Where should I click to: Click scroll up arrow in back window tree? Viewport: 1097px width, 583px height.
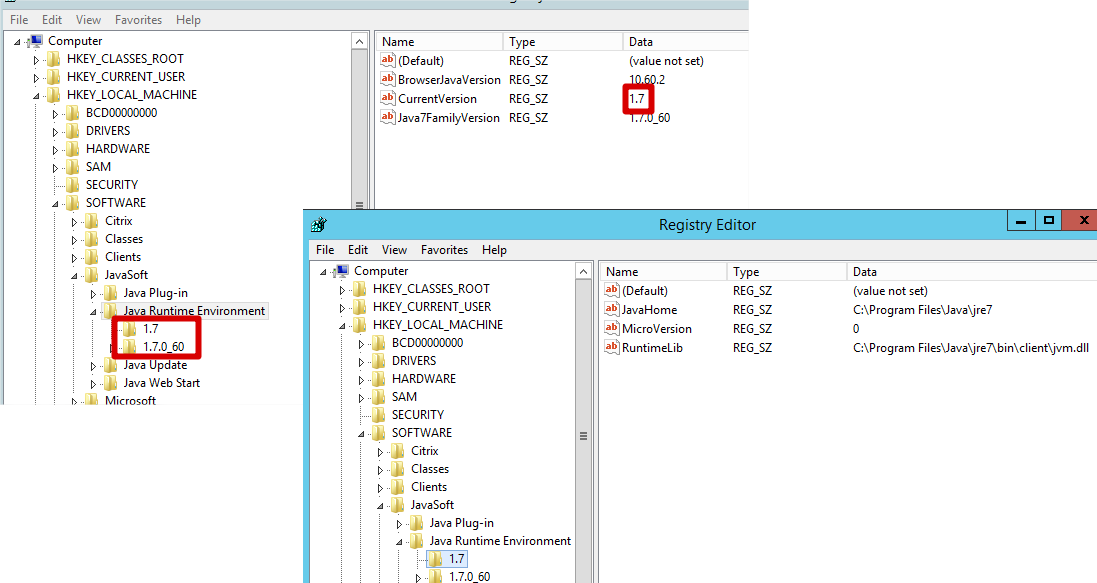(x=360, y=41)
